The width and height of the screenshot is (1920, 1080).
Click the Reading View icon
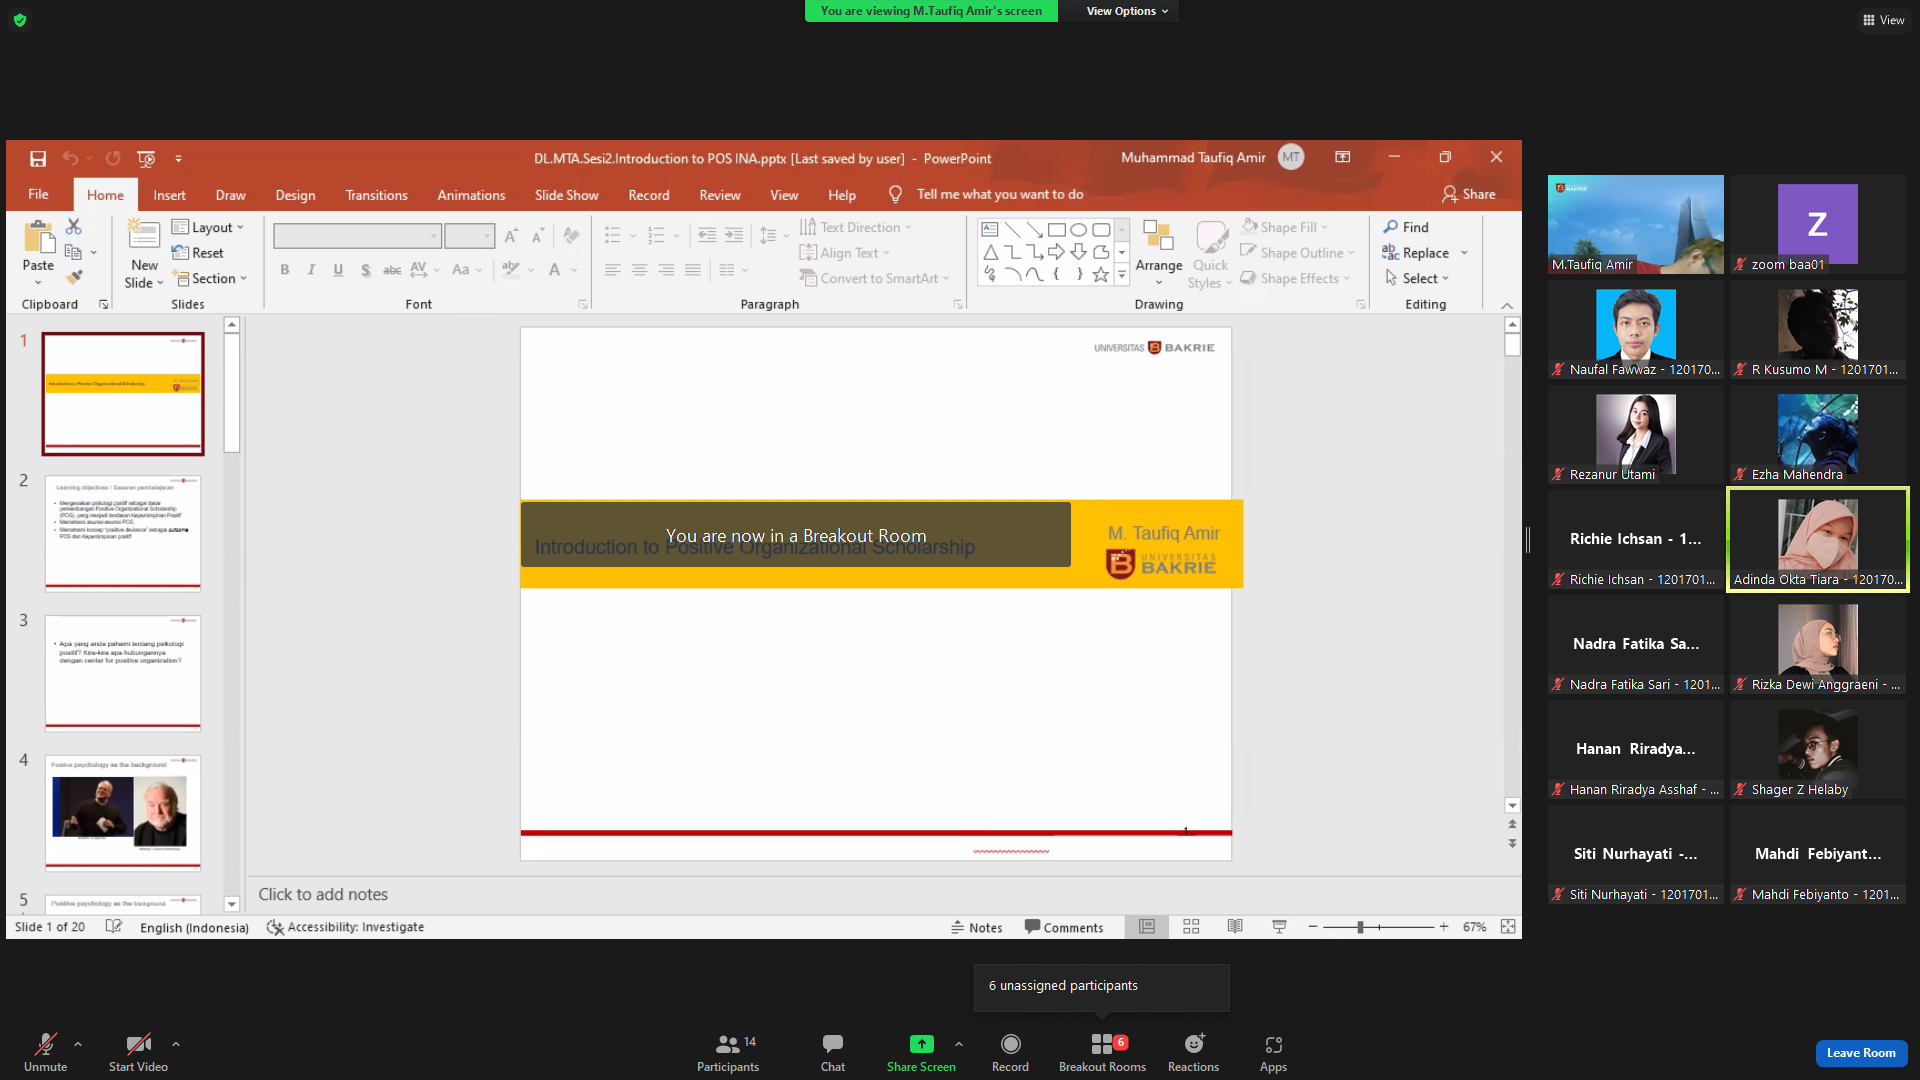(1235, 927)
